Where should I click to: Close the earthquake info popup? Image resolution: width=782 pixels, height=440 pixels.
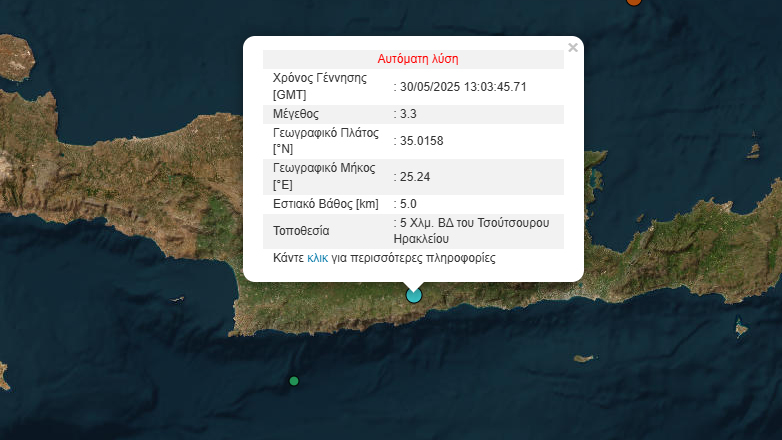(572, 48)
